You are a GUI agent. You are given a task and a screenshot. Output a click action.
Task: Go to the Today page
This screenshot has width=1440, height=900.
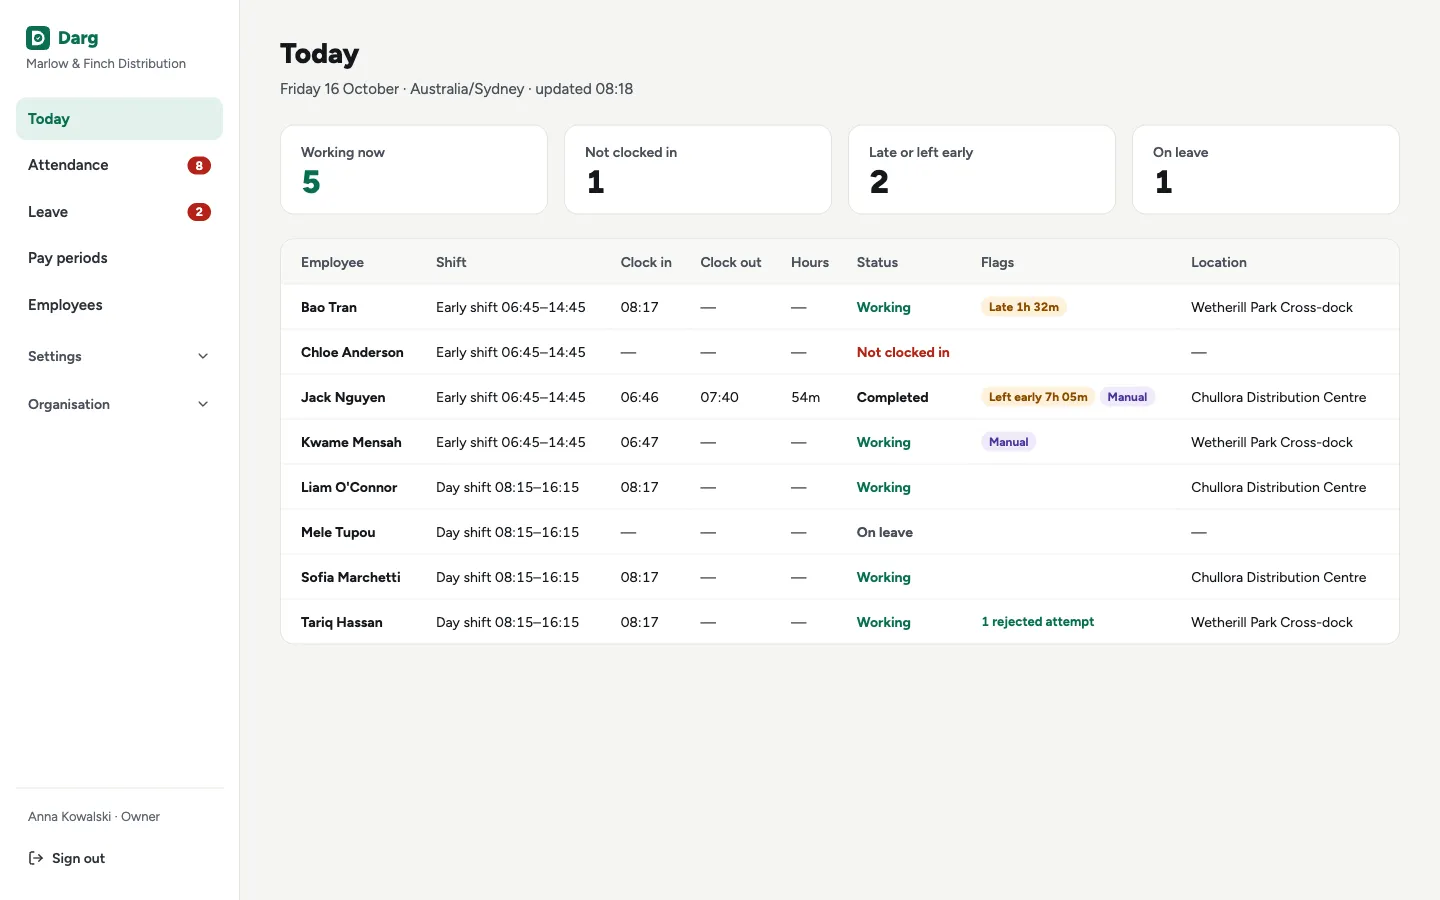(x=119, y=119)
